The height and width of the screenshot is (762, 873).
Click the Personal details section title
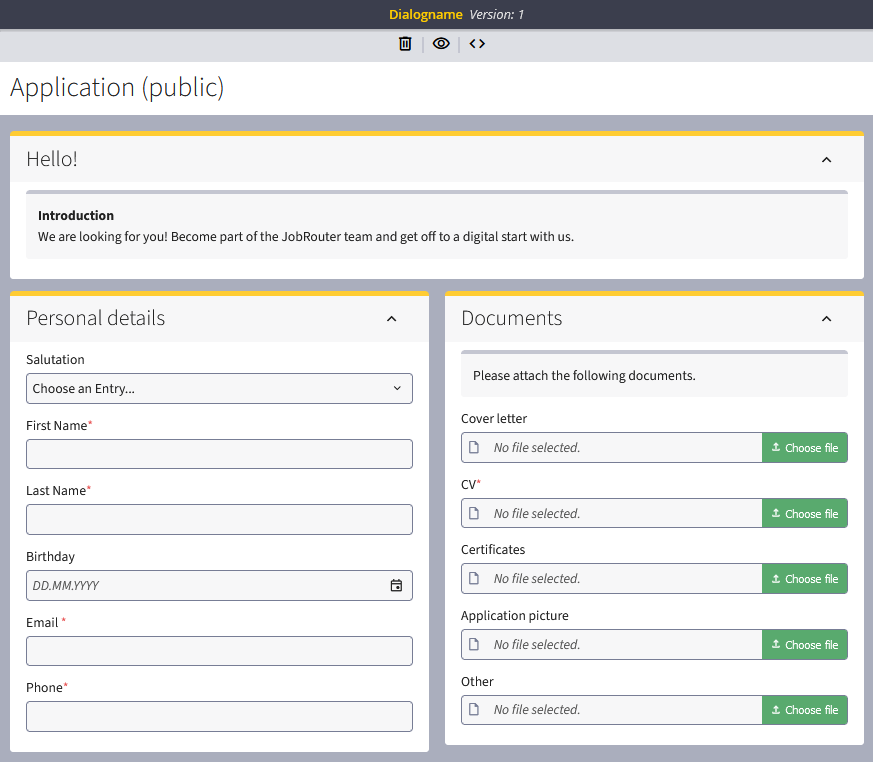(x=96, y=318)
